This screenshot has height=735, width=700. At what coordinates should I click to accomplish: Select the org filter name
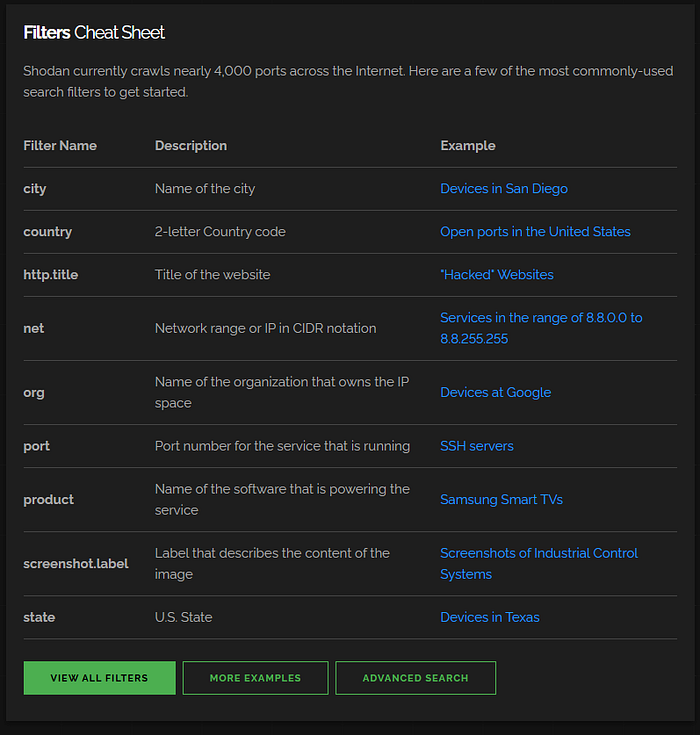(34, 392)
